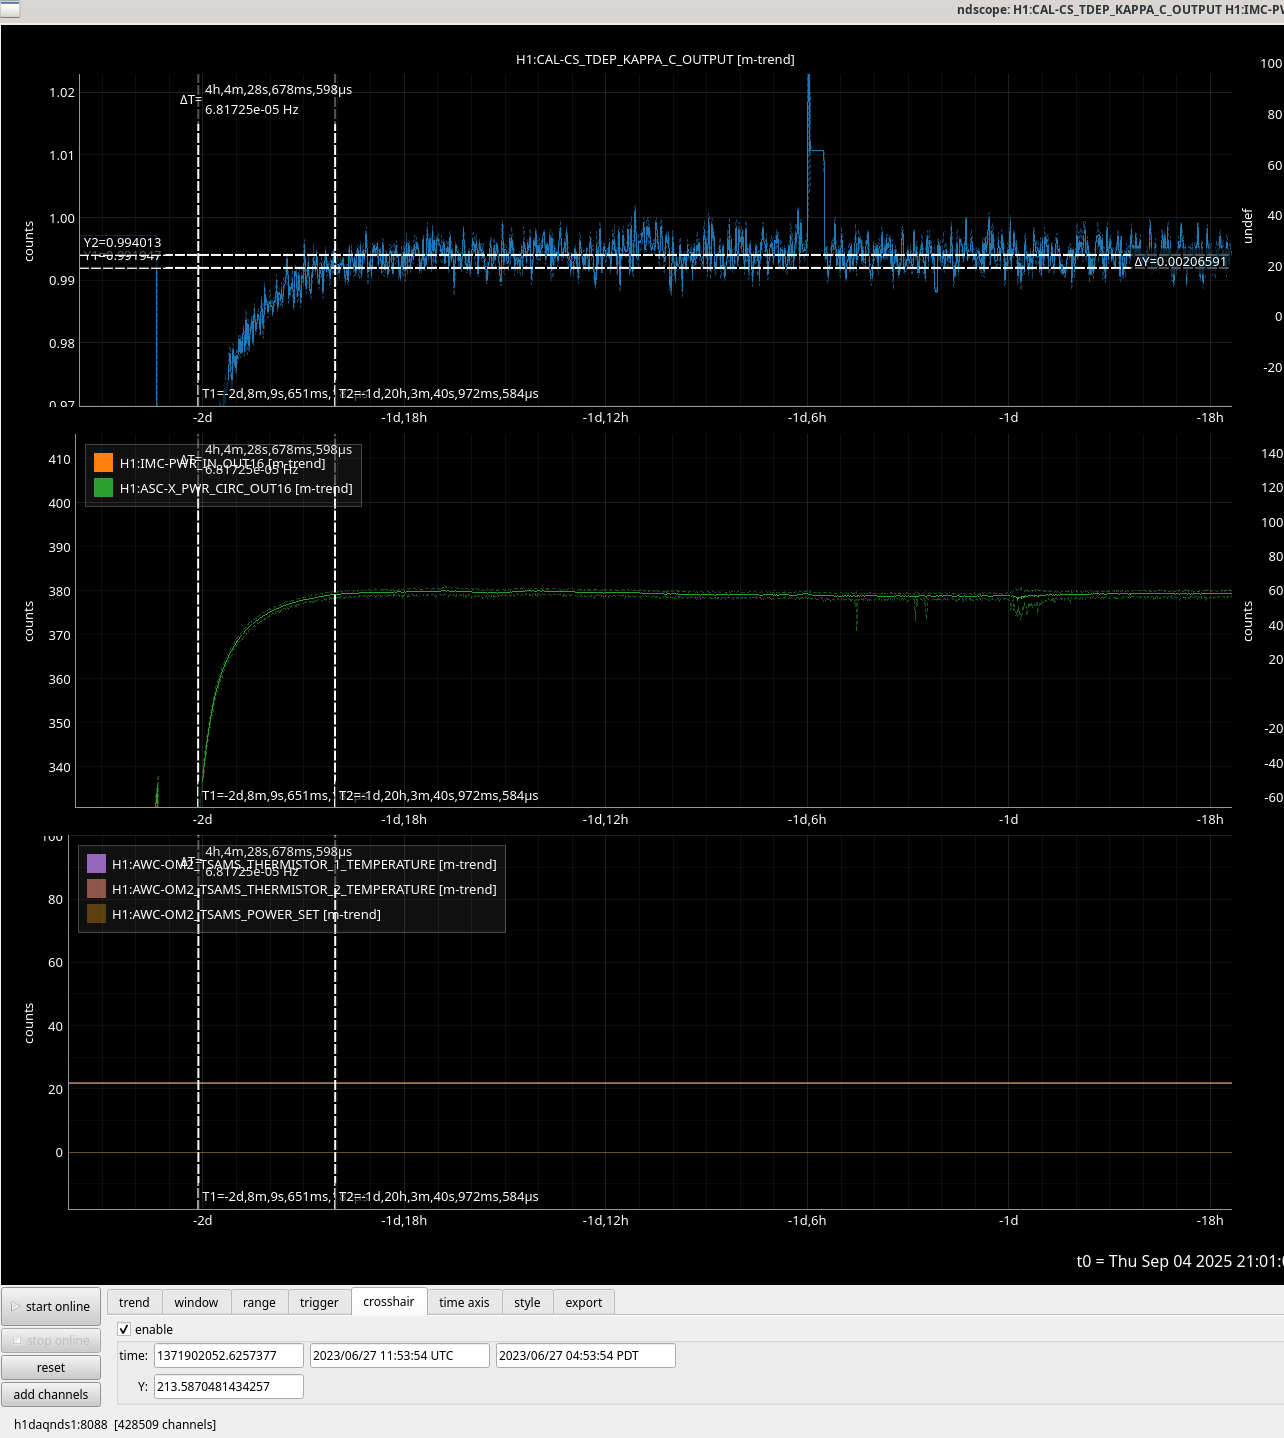
Task: Uncheck the crosshair enable checkbox
Action: point(124,1329)
